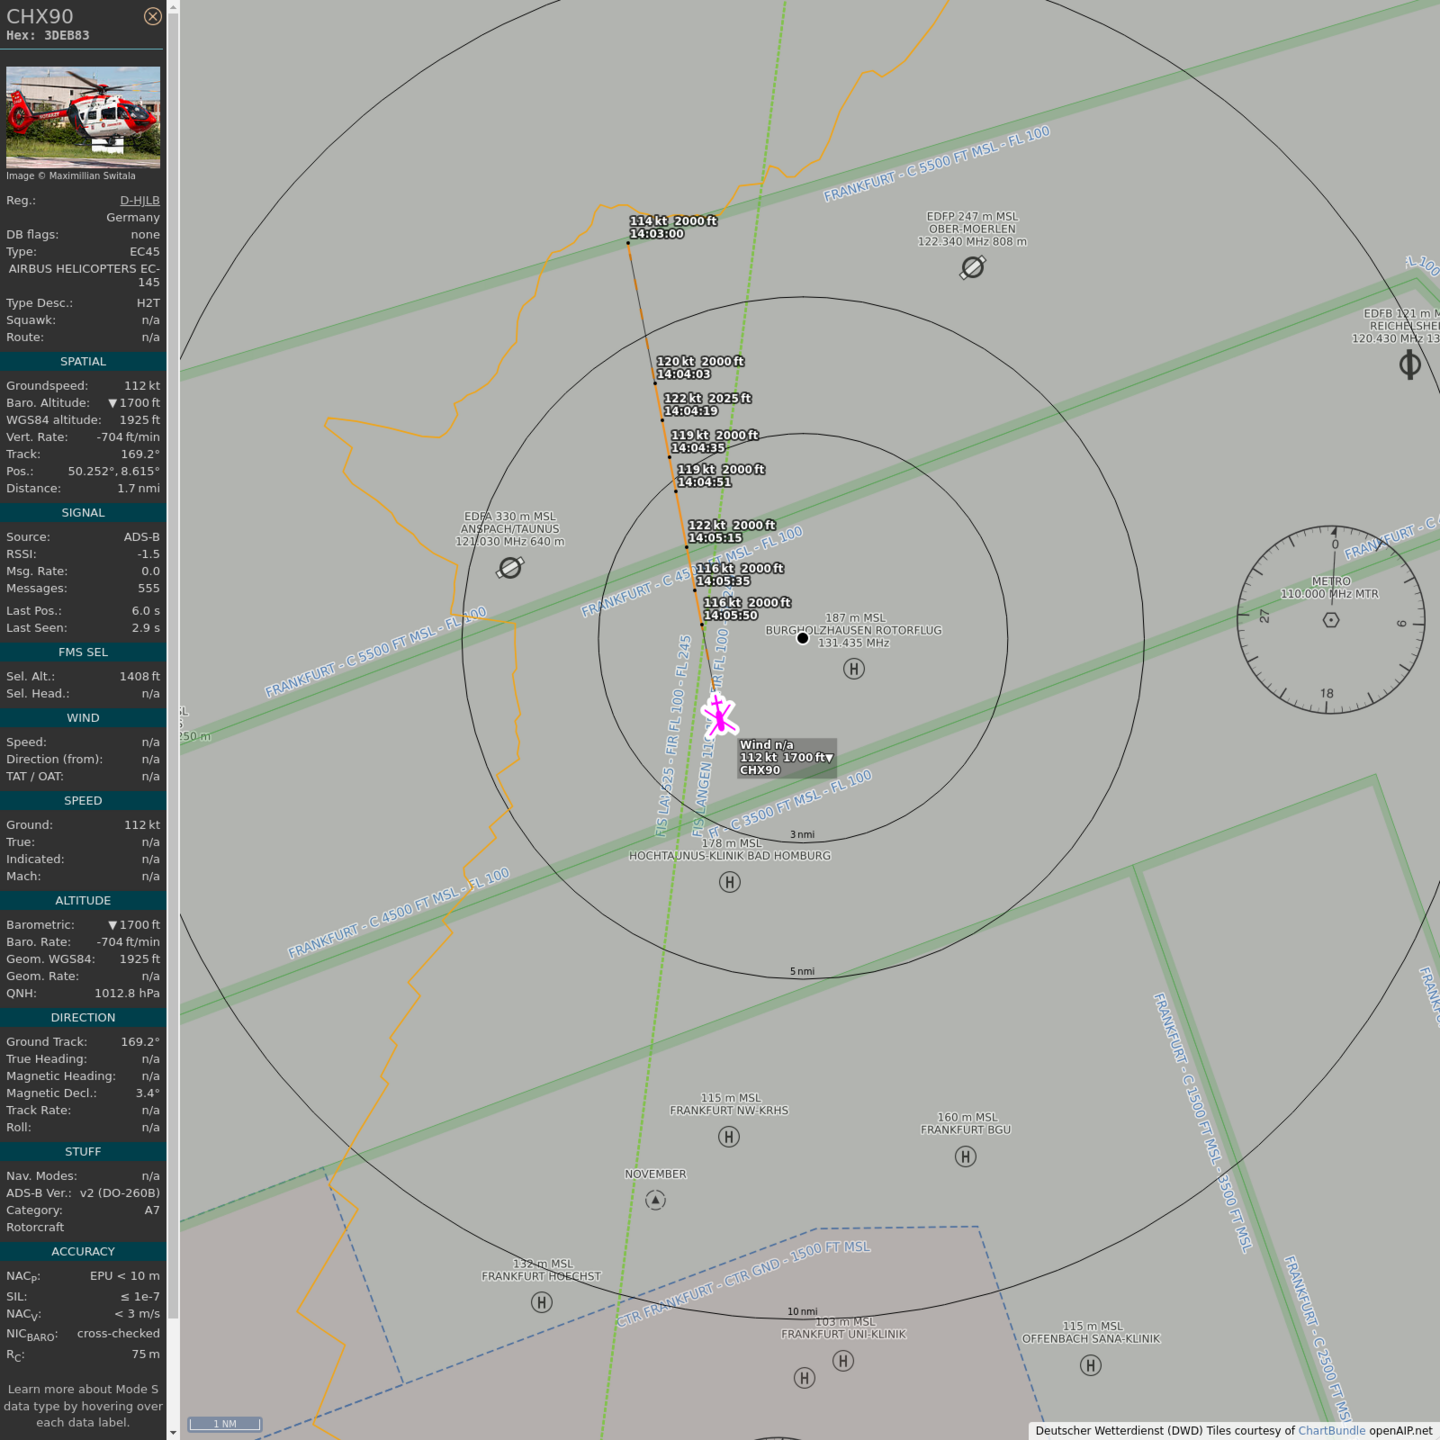
Task: Click the magenta CHX90 helicopter icon
Action: point(719,716)
